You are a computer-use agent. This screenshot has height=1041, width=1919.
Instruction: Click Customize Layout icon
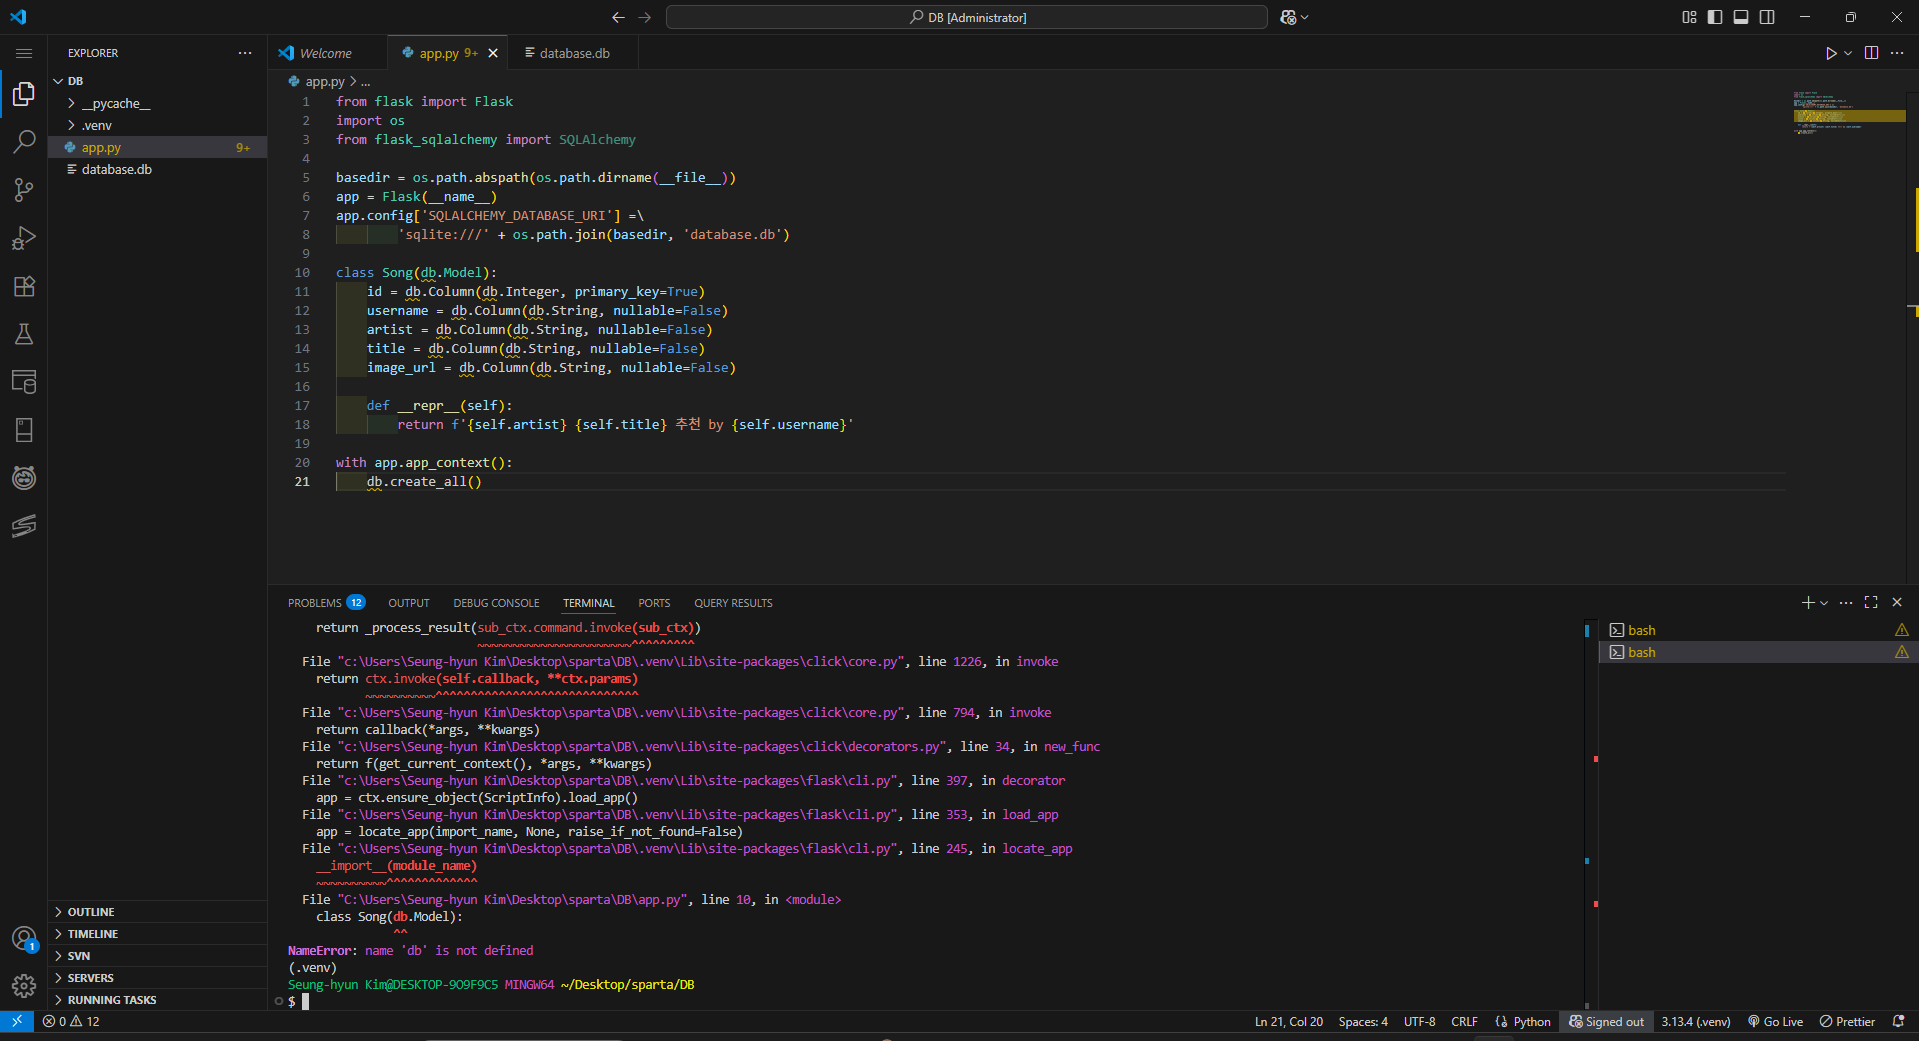(x=1689, y=17)
